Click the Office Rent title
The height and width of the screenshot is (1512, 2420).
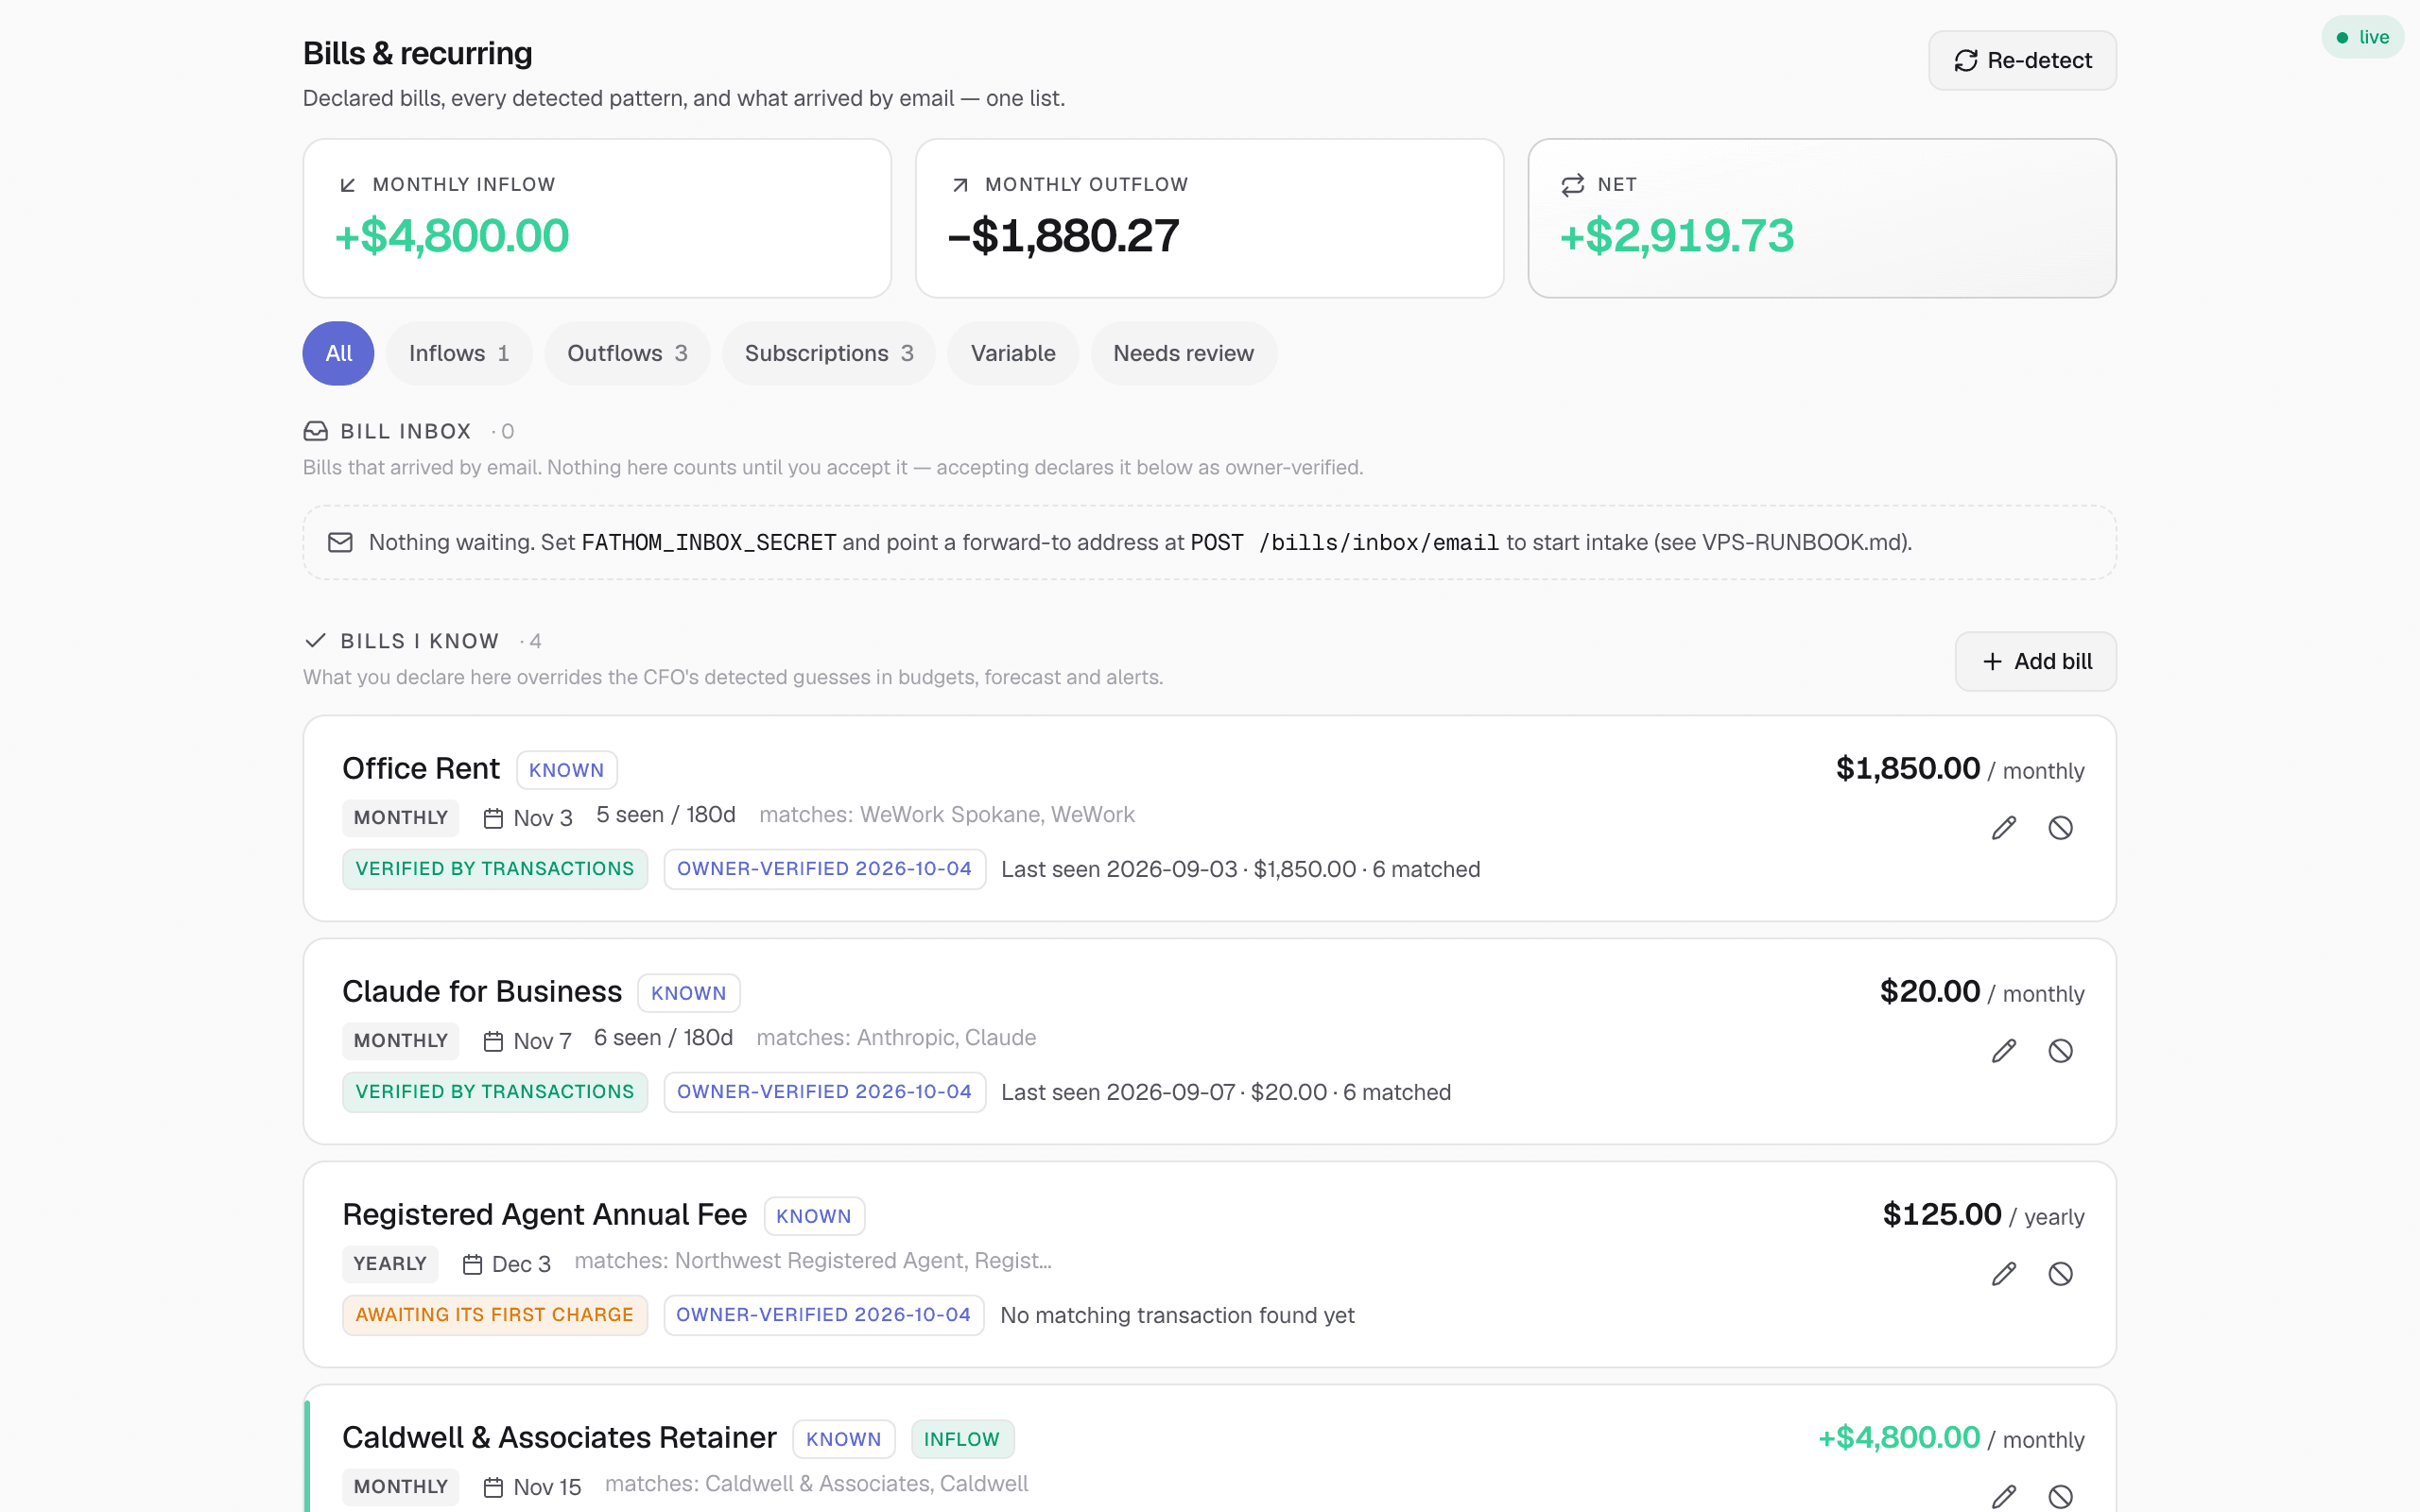coord(421,768)
